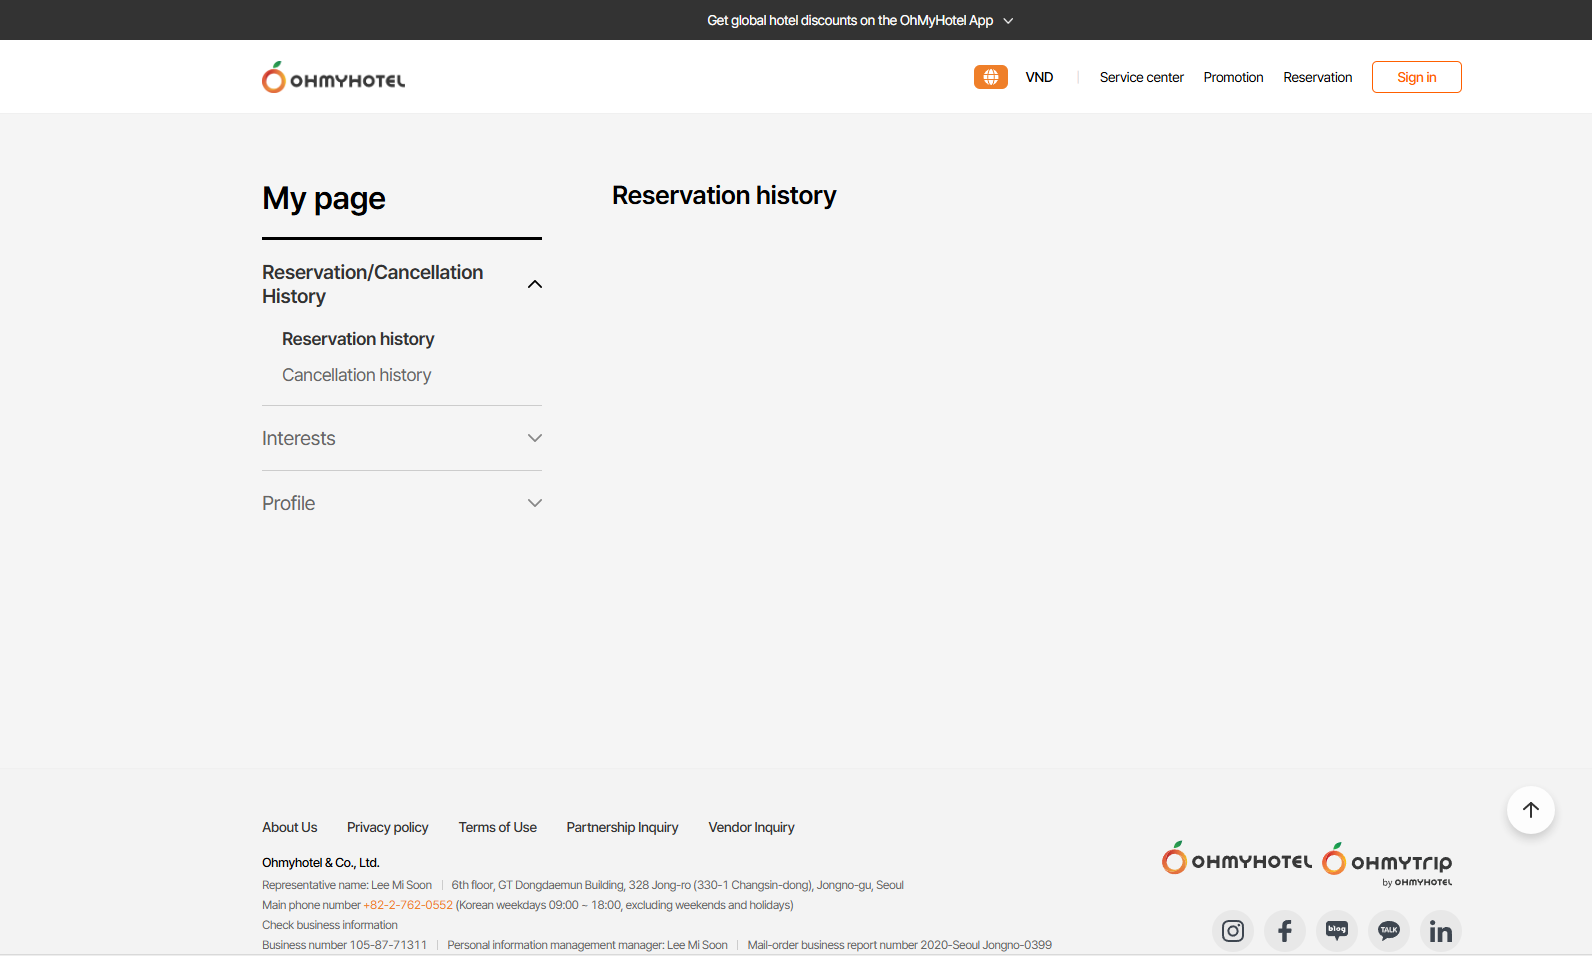Select Cancellation history in sidebar
The image size is (1592, 956).
(356, 375)
